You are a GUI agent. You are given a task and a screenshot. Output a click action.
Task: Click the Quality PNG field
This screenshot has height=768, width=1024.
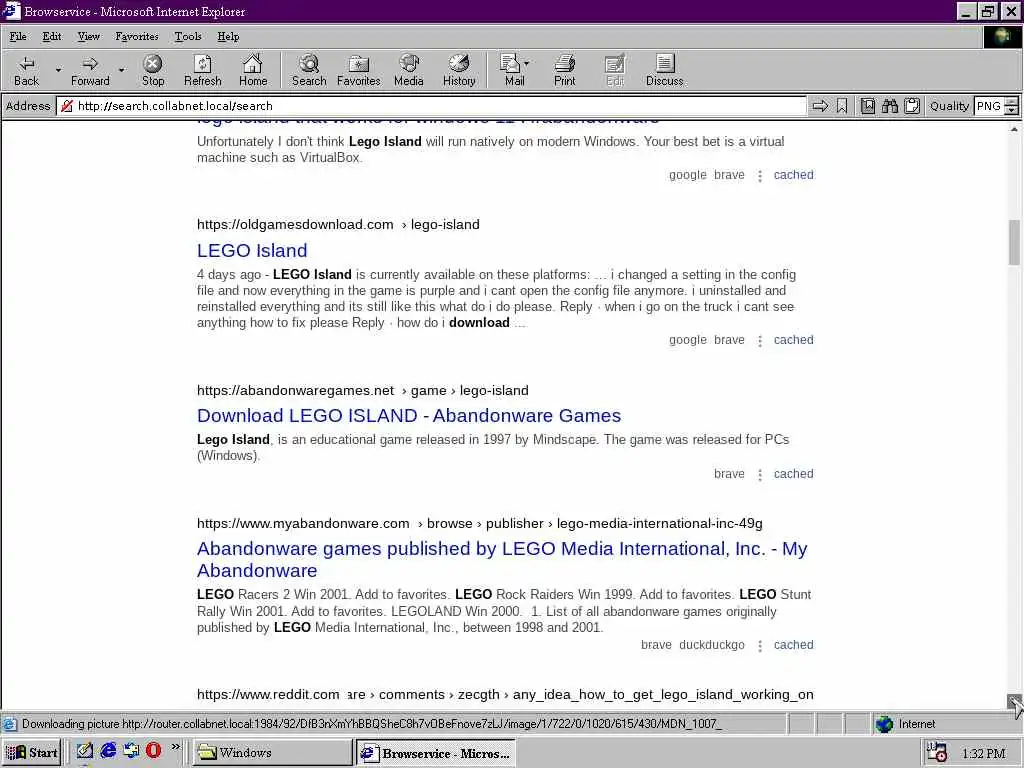pyautogui.click(x=989, y=106)
